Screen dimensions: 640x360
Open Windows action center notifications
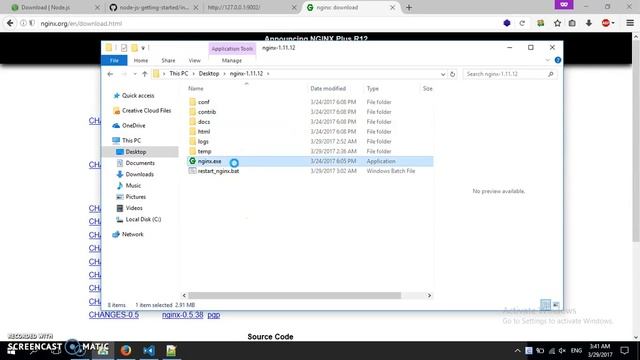(624, 350)
